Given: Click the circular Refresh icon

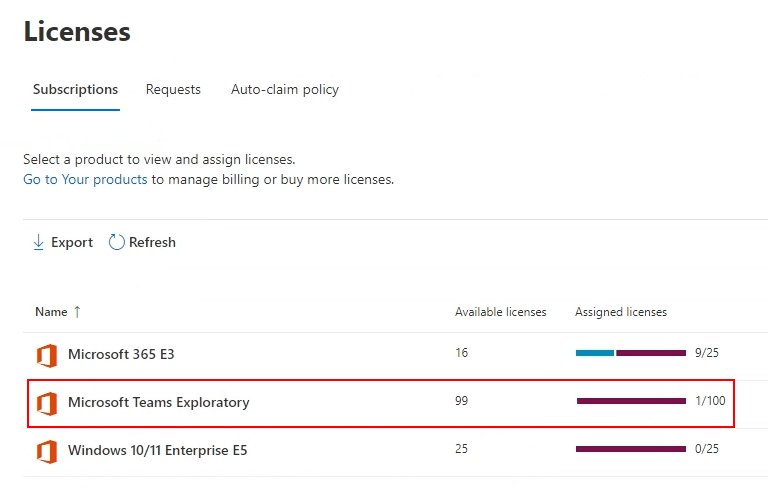Looking at the screenshot, I should point(117,242).
